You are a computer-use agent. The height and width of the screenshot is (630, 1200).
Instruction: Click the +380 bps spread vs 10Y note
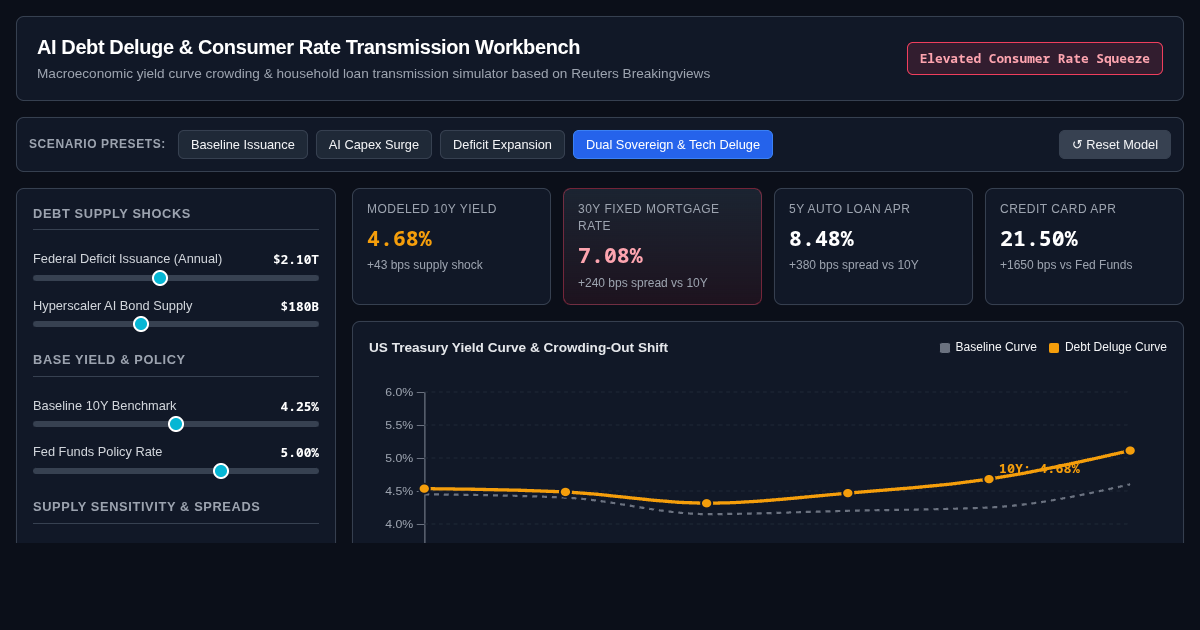point(854,265)
